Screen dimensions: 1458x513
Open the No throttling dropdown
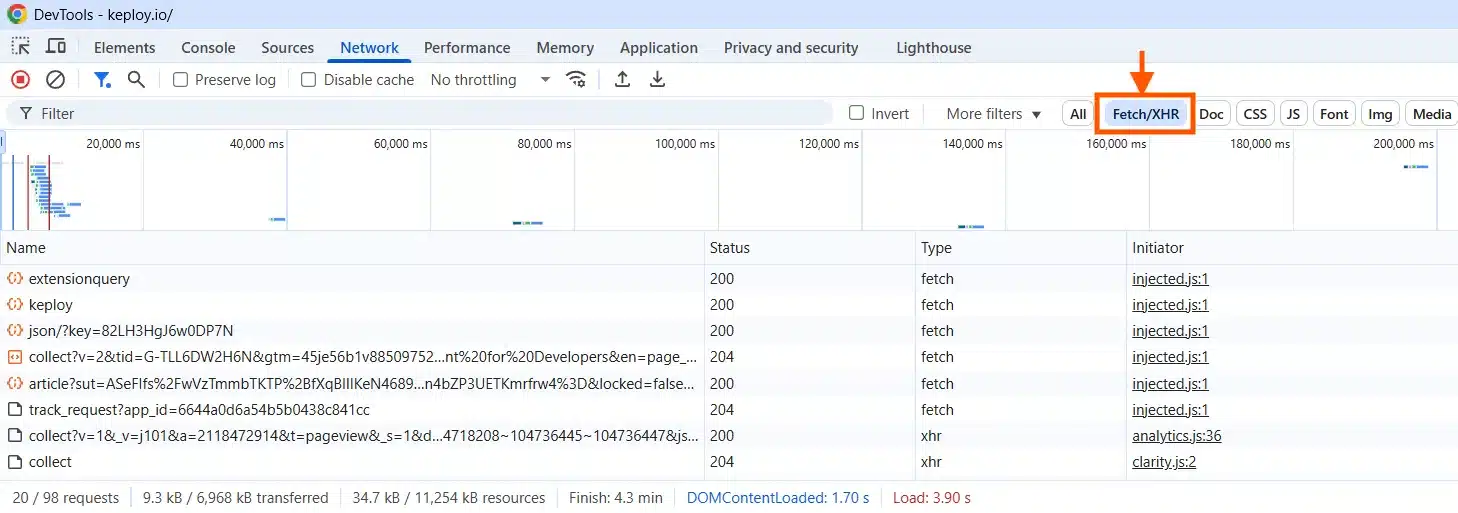(490, 80)
